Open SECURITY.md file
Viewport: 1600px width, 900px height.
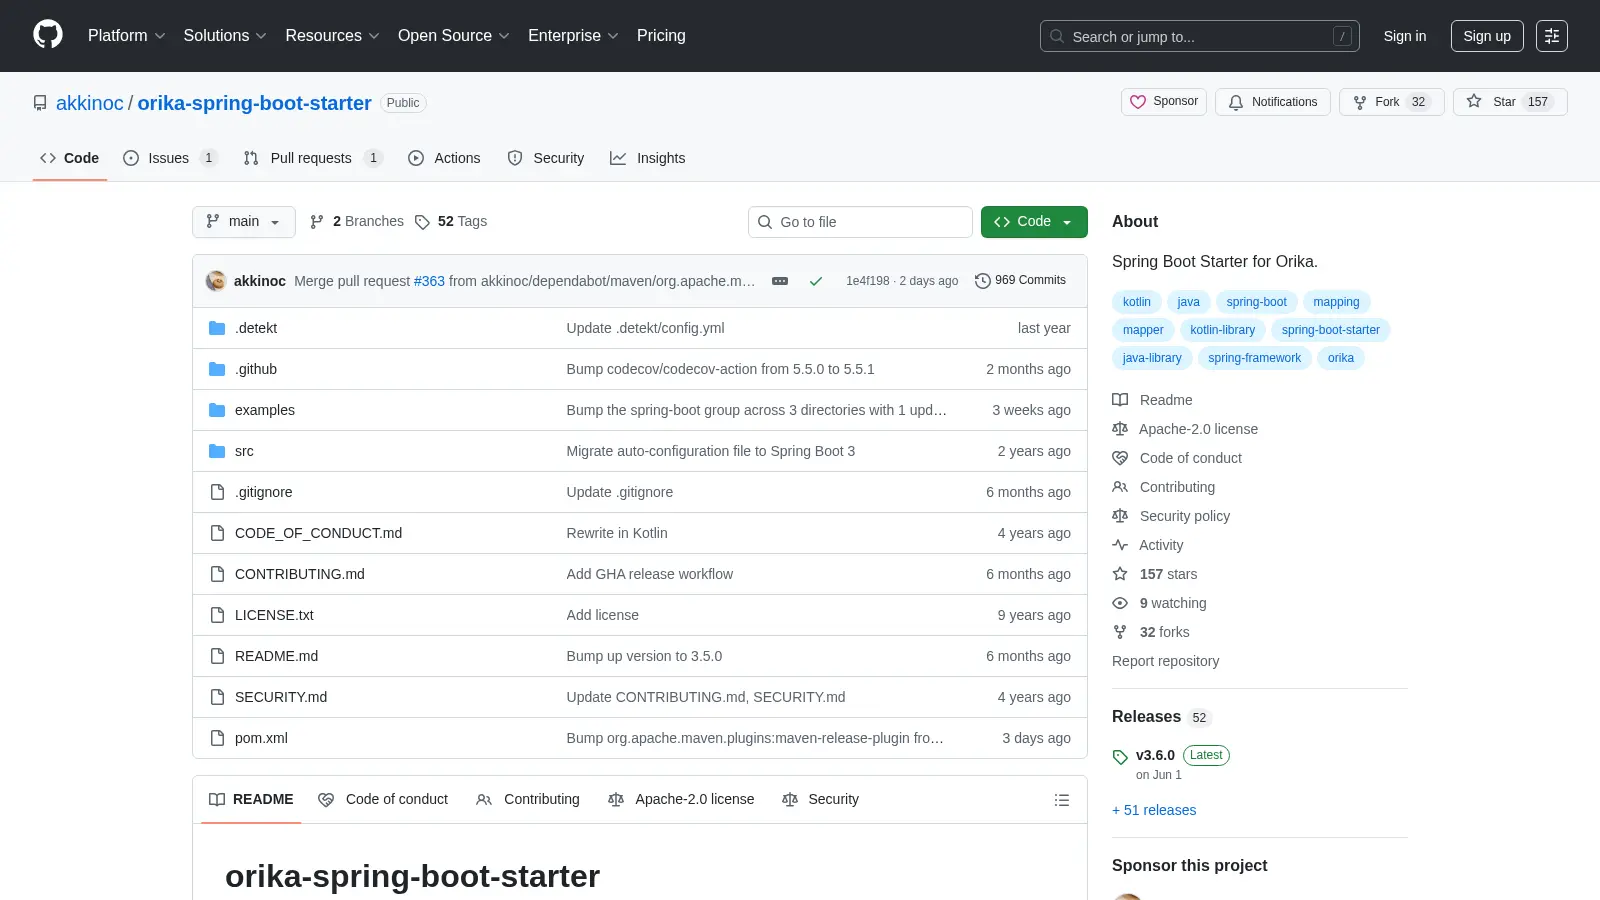point(281,697)
